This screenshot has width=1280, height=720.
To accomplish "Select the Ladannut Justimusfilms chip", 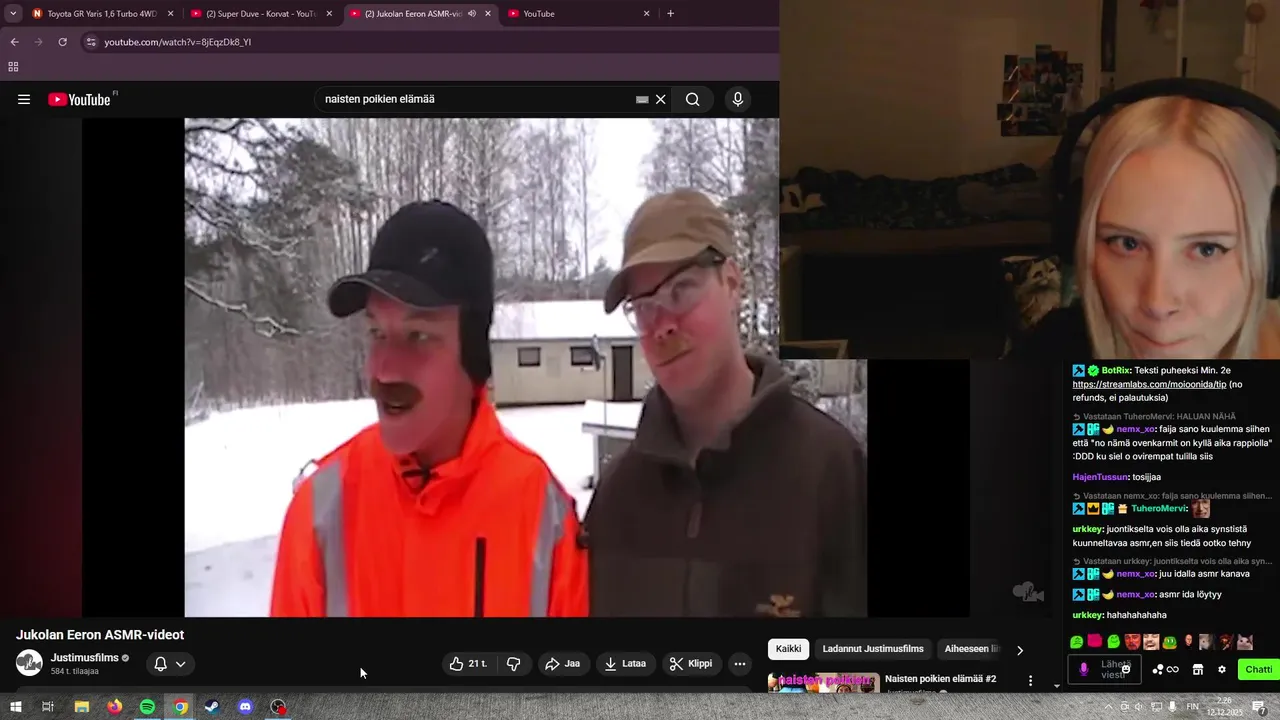I will (873, 649).
